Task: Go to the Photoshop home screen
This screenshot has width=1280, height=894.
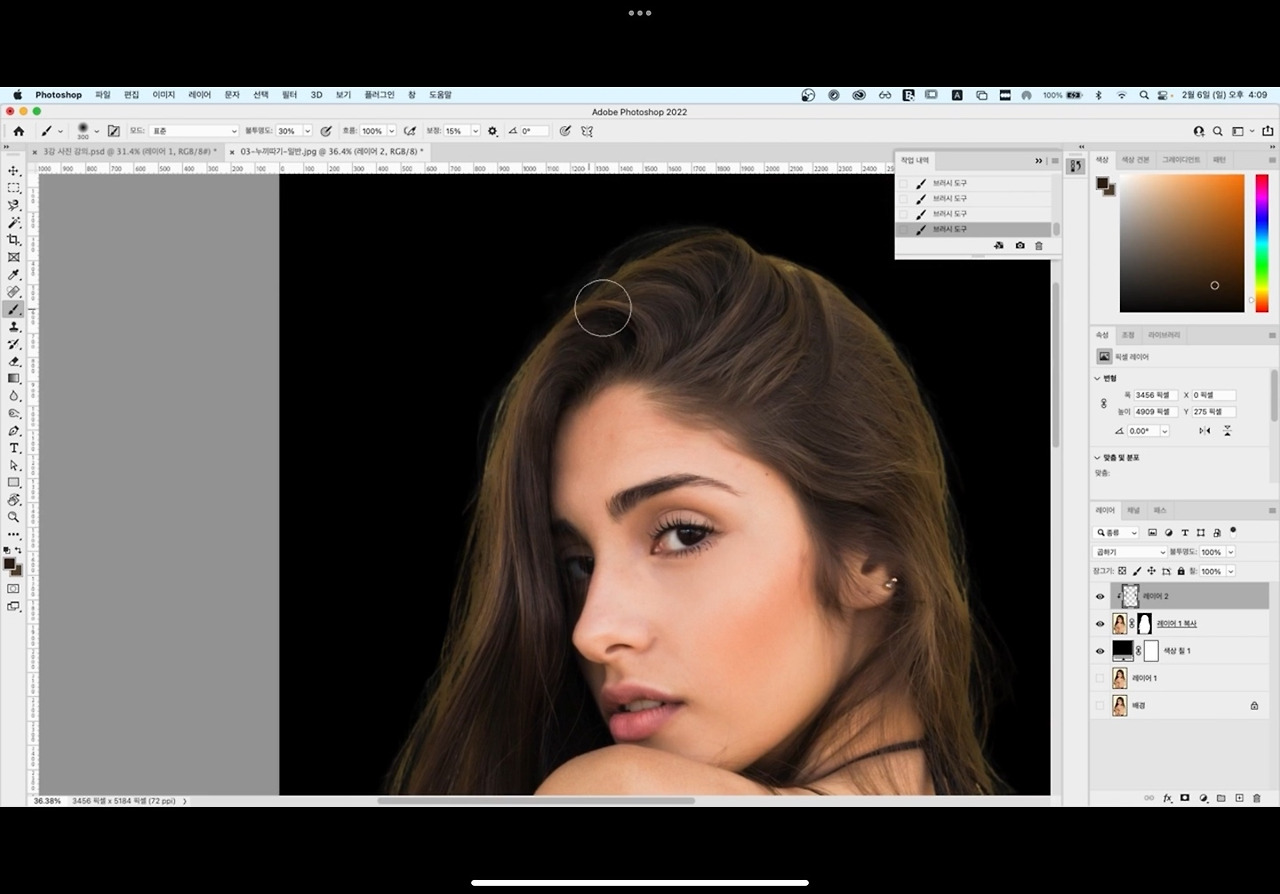Action: tap(18, 131)
